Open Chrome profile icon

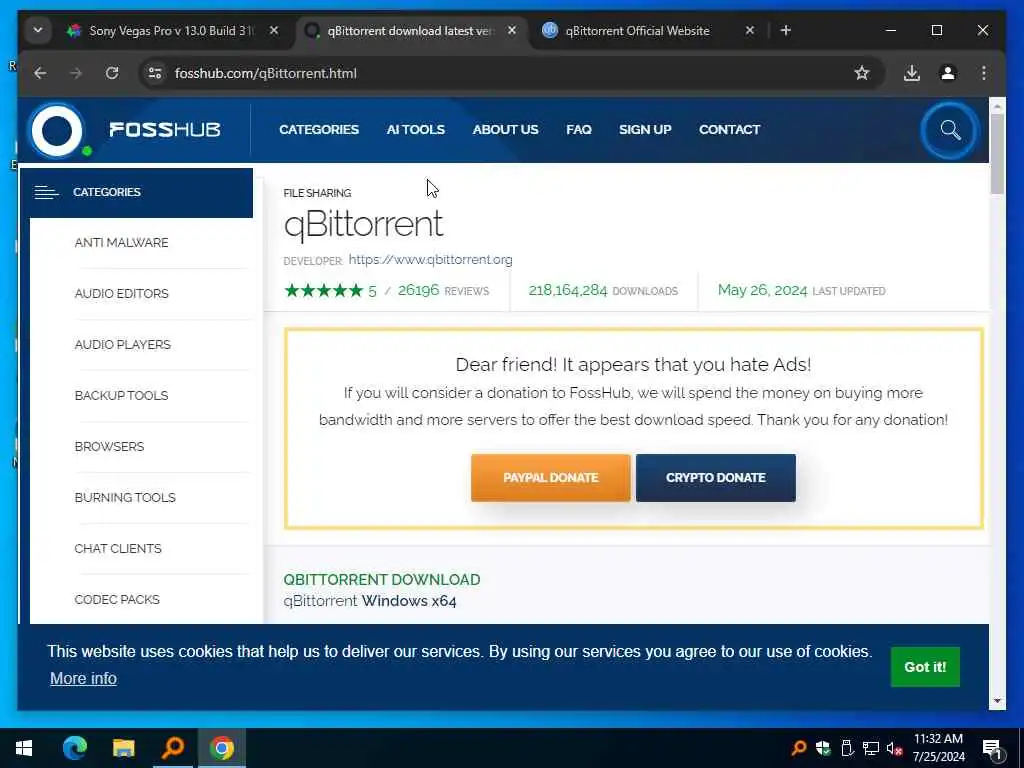tap(948, 73)
